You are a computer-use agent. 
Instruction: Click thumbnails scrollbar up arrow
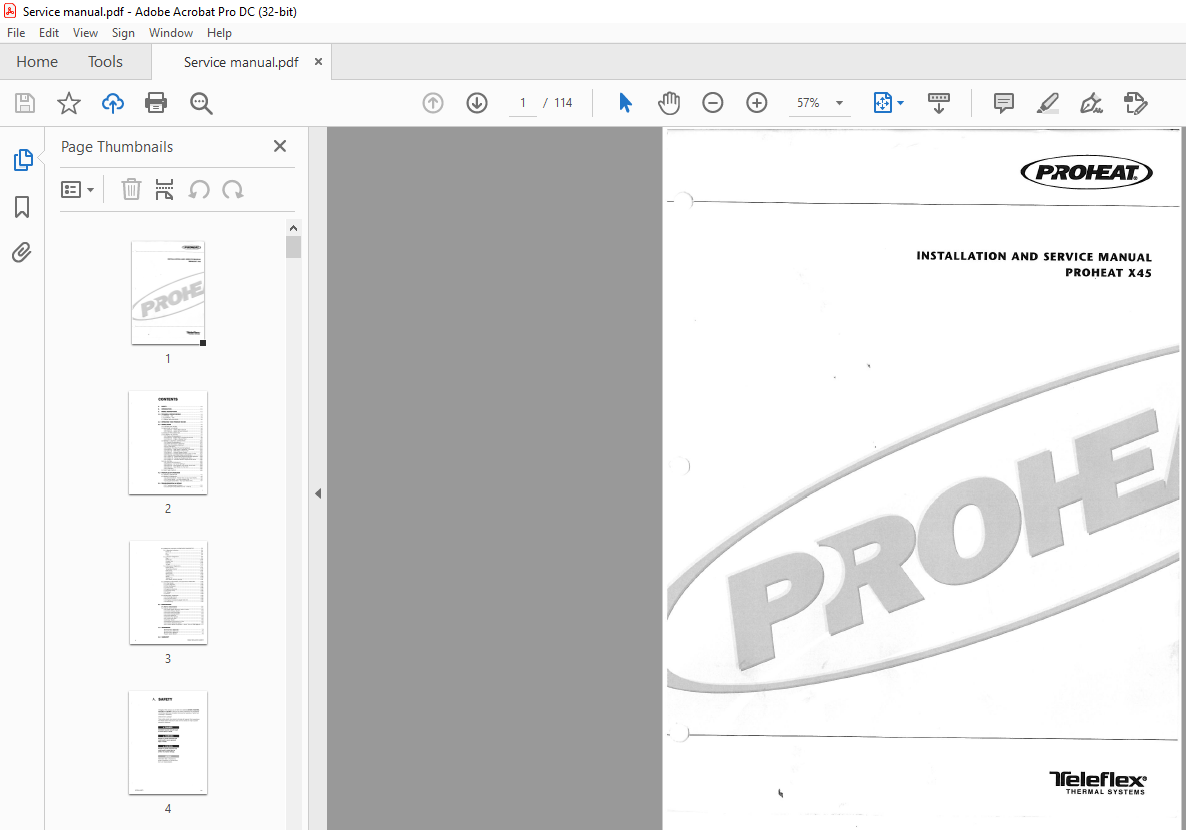[293, 228]
